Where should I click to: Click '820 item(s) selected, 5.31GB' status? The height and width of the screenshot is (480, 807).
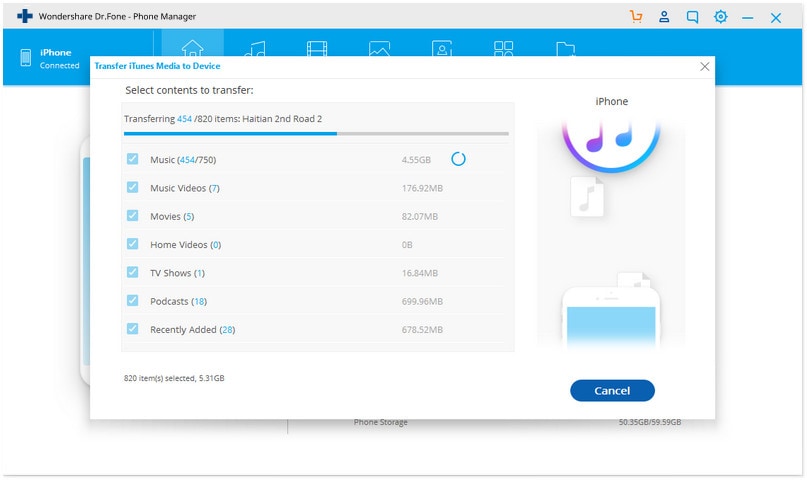[174, 378]
